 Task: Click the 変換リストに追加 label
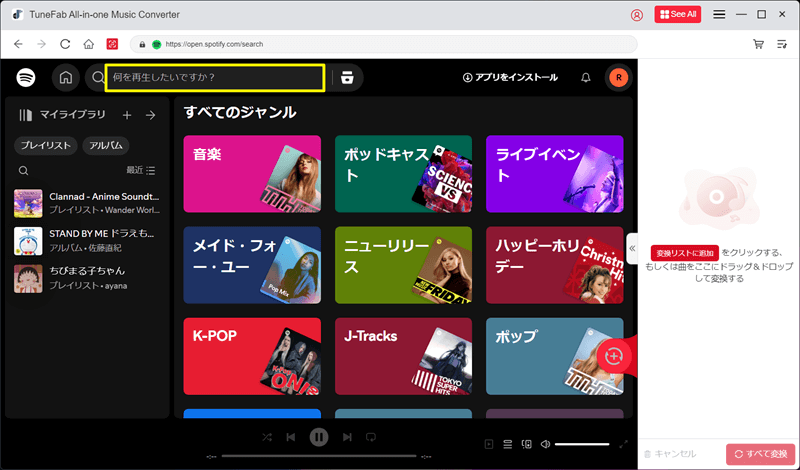[685, 253]
